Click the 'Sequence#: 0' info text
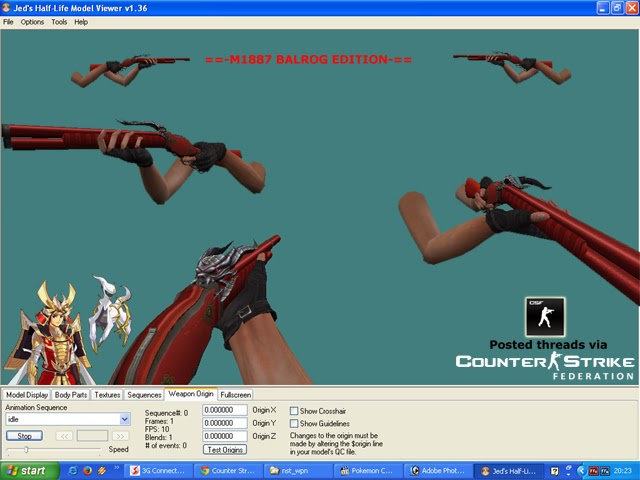Screen dimensions: 640x480 167,413
